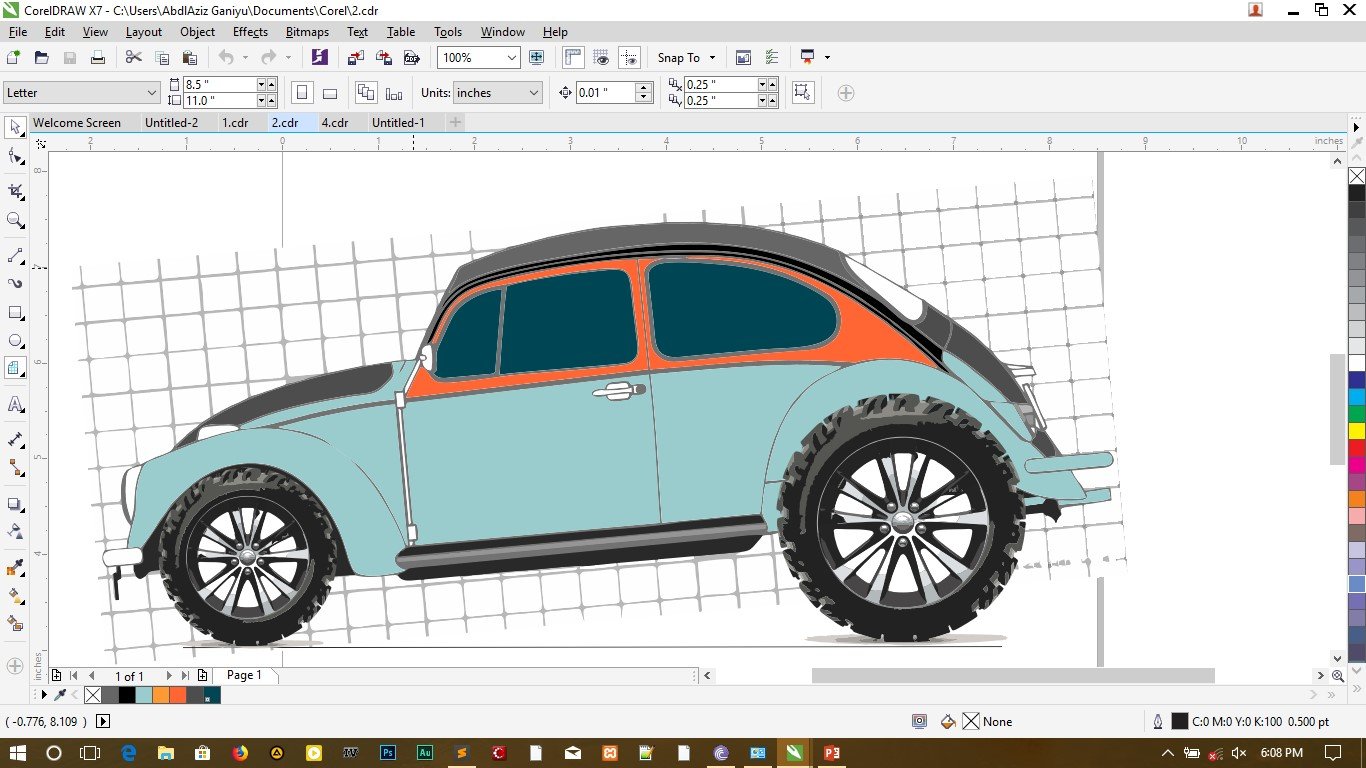Select the Freehand line tool

15,256
